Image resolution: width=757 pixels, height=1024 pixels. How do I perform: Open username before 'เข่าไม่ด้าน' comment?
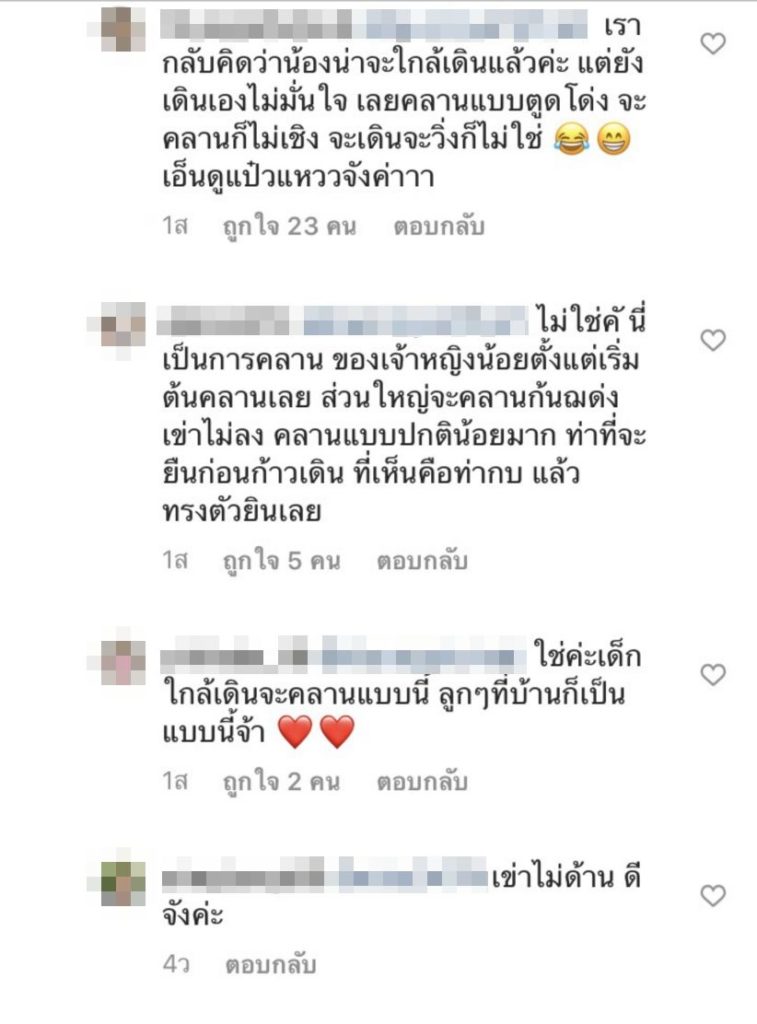pyautogui.click(x=325, y=876)
